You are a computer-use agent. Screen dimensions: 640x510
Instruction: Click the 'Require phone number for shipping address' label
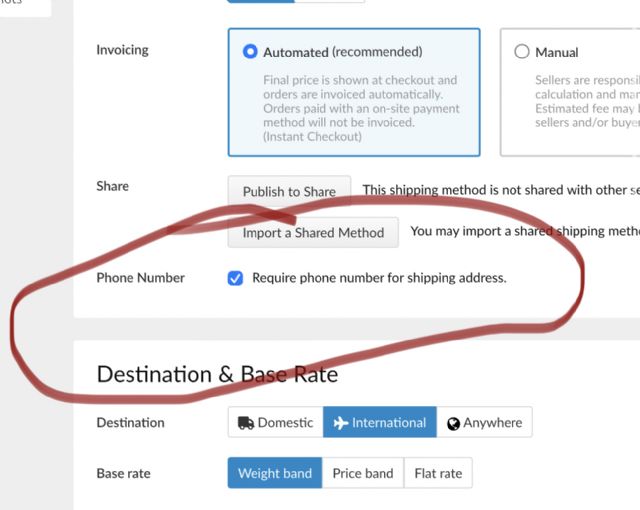point(379,278)
